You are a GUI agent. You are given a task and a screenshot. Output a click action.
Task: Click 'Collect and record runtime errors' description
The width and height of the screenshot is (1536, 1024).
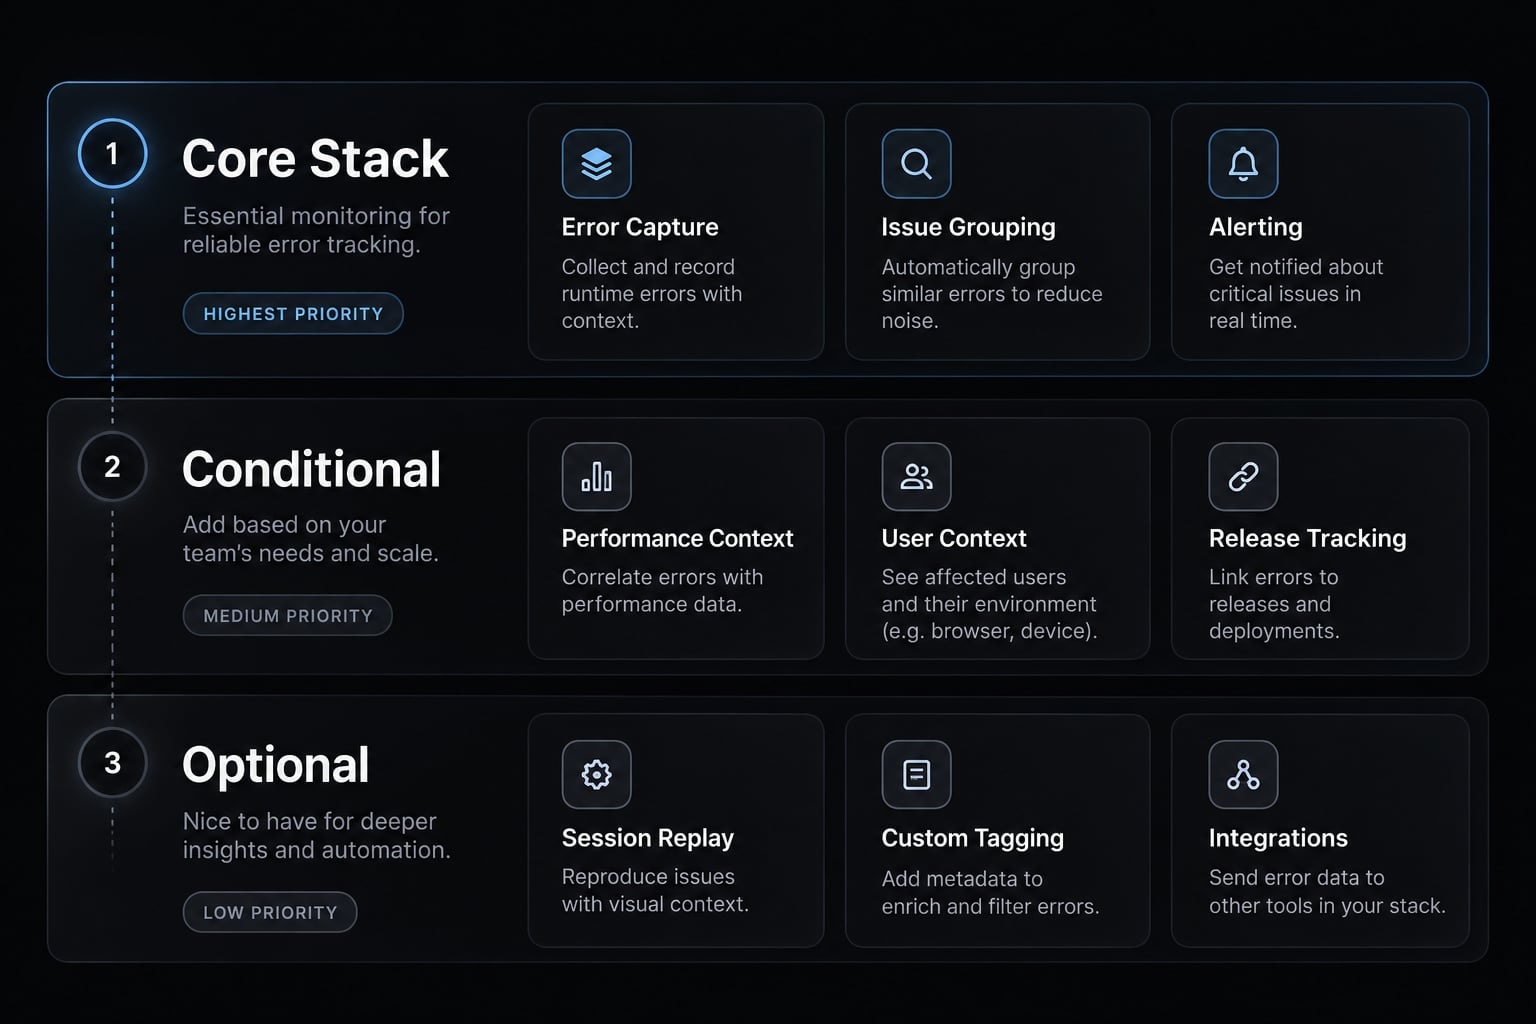coord(652,294)
